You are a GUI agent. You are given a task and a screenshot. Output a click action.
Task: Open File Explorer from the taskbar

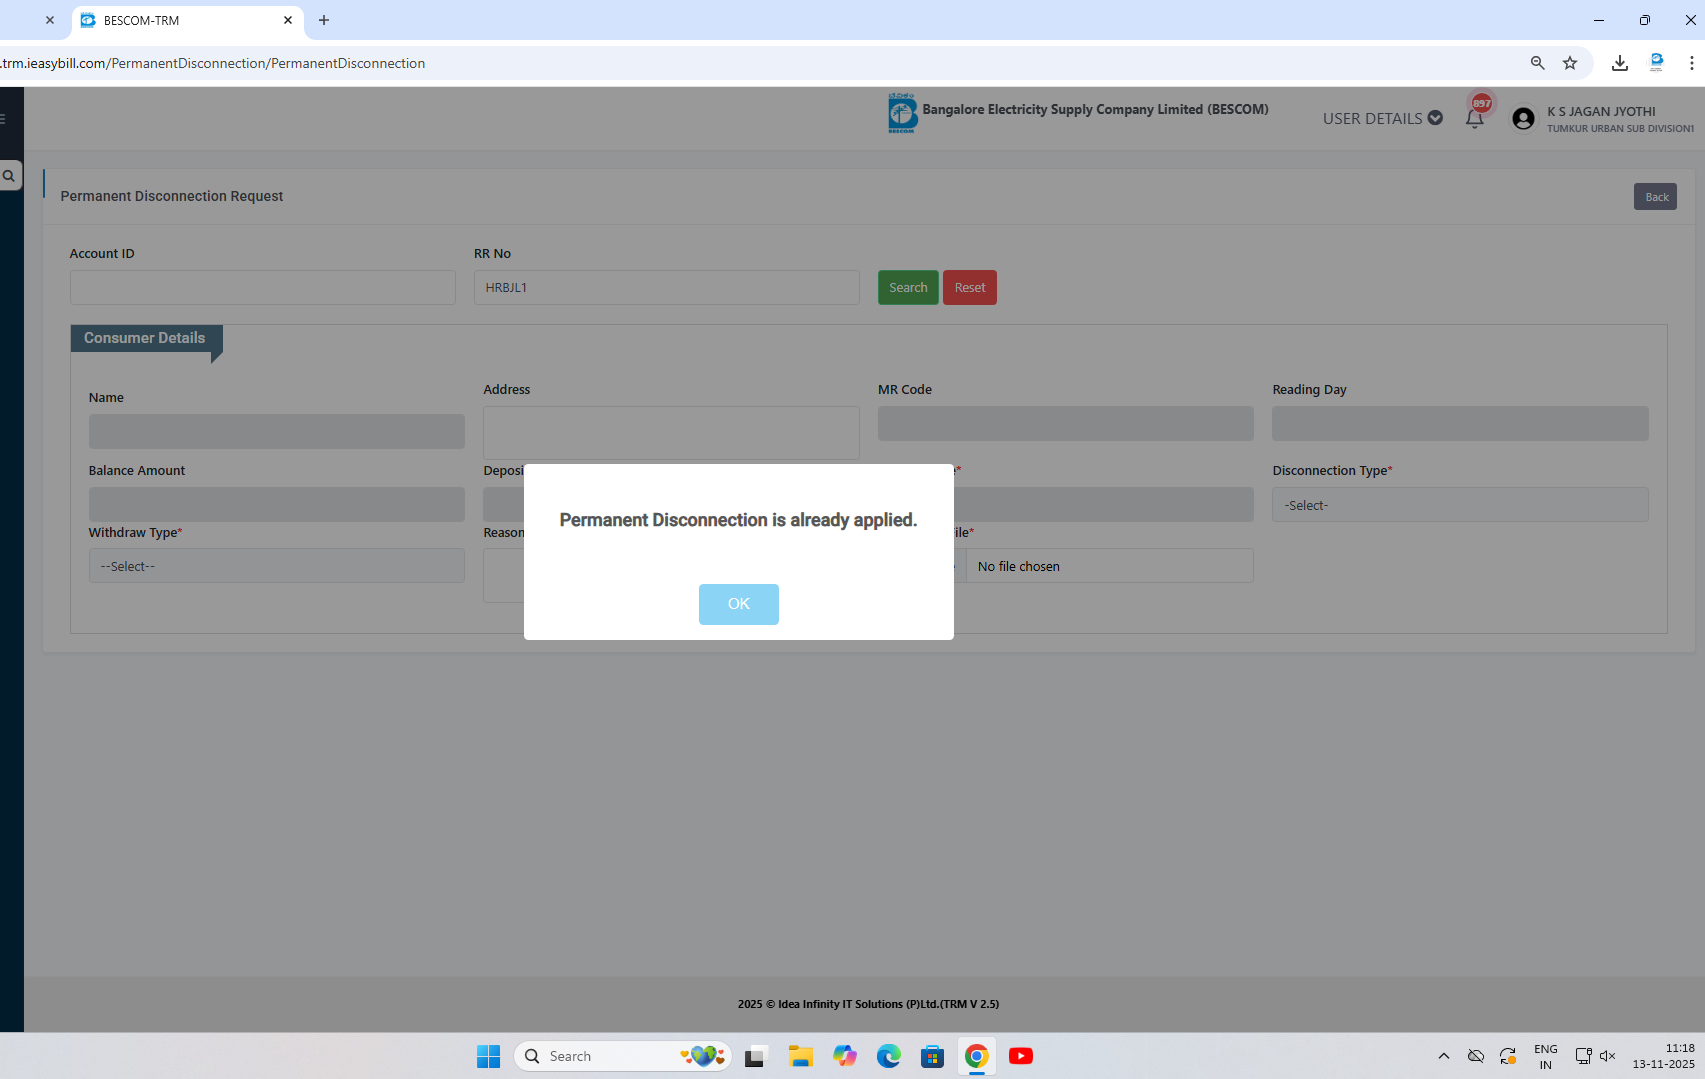pos(800,1056)
